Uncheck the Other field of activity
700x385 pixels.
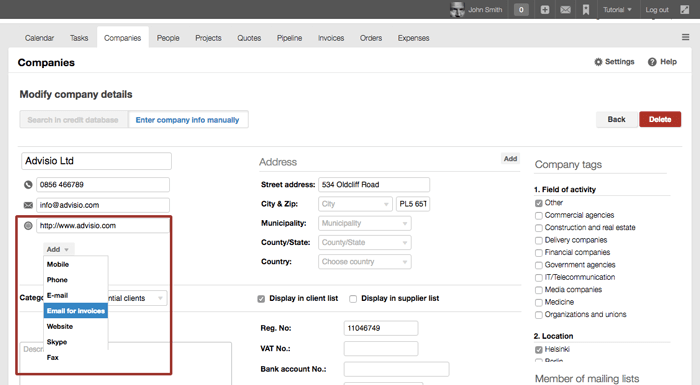(539, 203)
